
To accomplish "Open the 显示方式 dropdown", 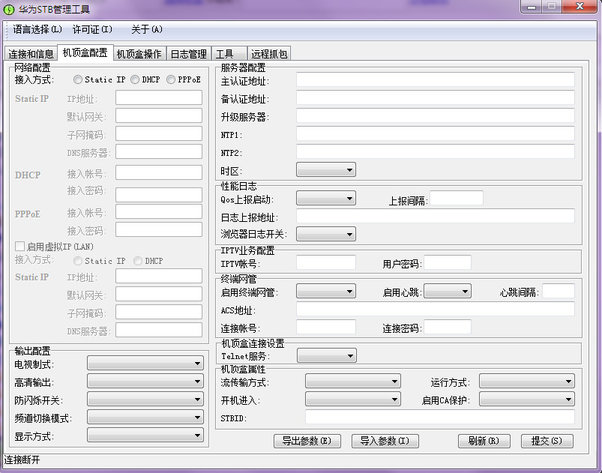I will [x=146, y=435].
